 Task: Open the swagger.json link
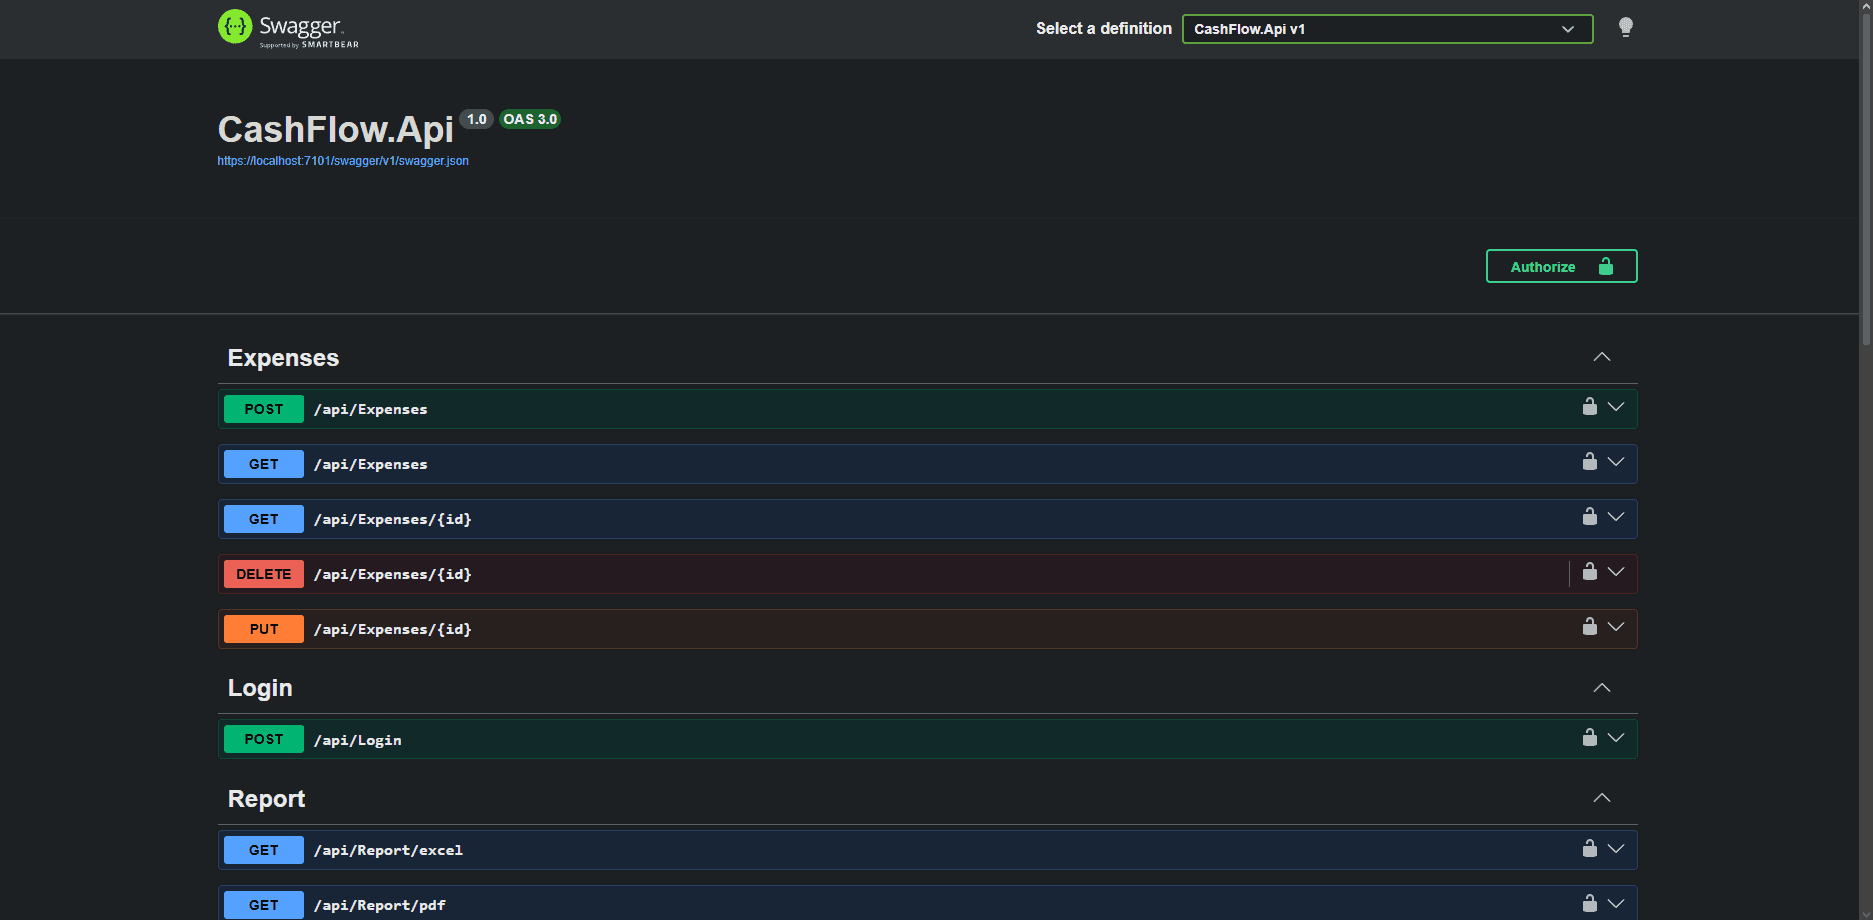tap(343, 161)
